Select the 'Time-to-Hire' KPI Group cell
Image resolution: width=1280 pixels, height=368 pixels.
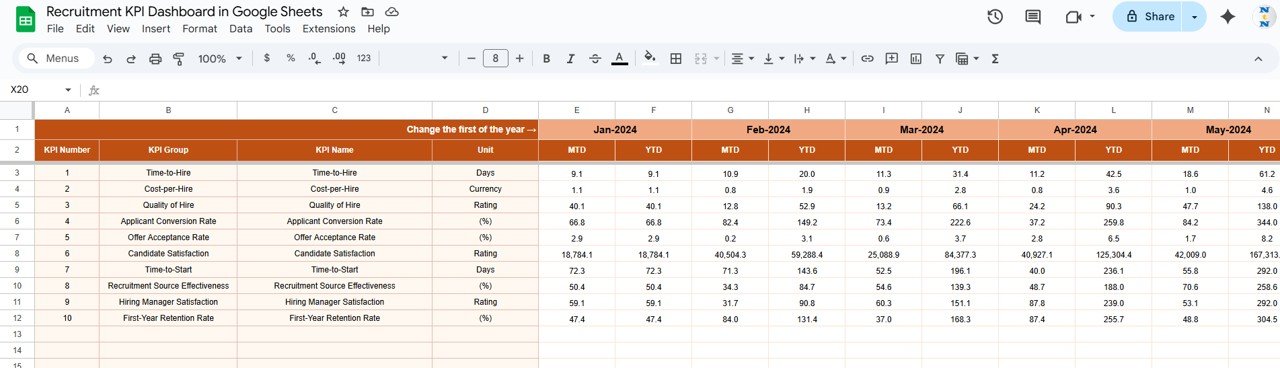168,173
